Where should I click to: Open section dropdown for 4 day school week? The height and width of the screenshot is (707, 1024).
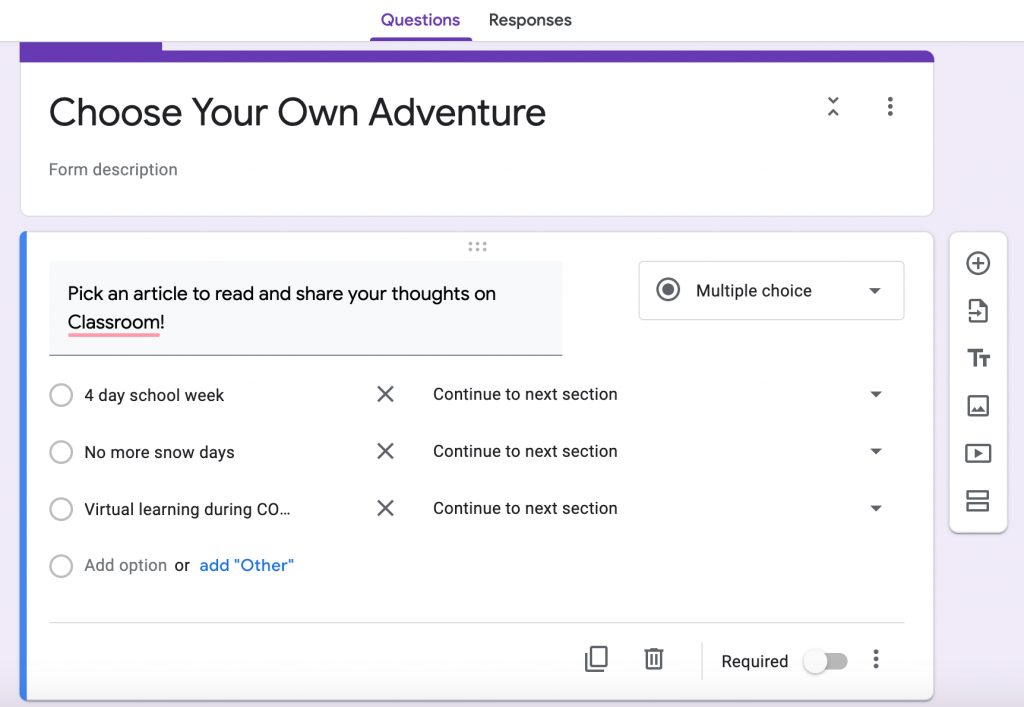coord(877,394)
